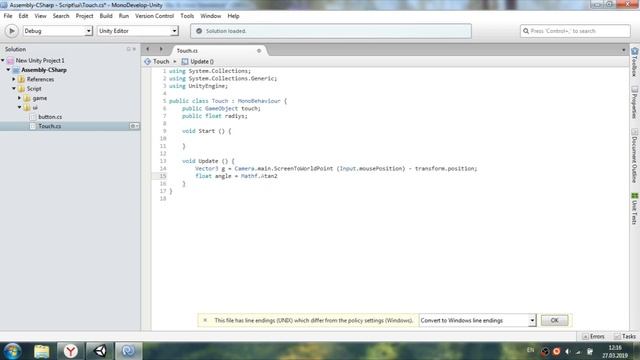
Task: Open the Tools menu
Action: coord(187,16)
